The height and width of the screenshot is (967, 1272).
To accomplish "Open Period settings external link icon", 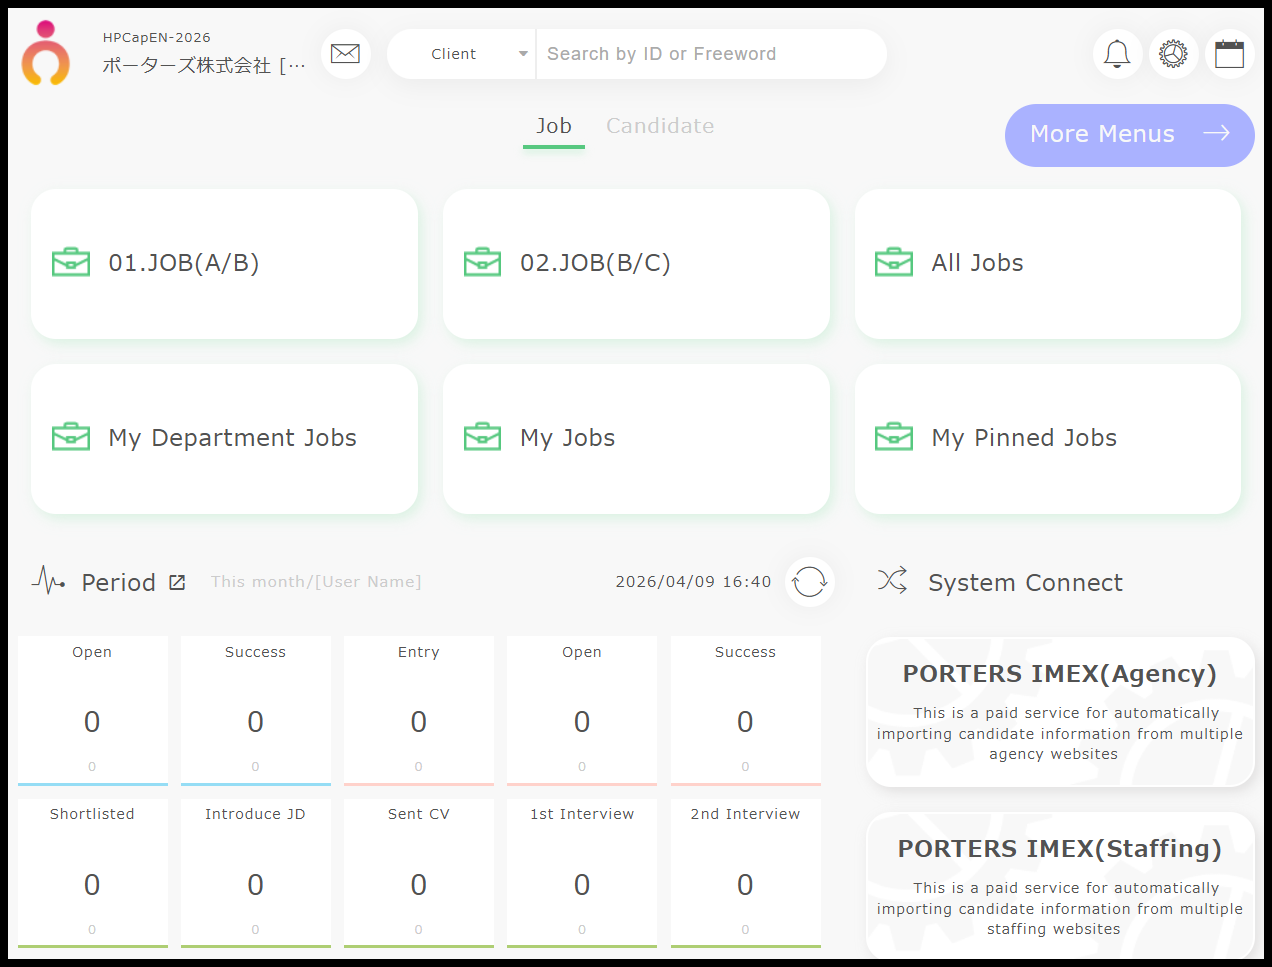I will [x=177, y=582].
